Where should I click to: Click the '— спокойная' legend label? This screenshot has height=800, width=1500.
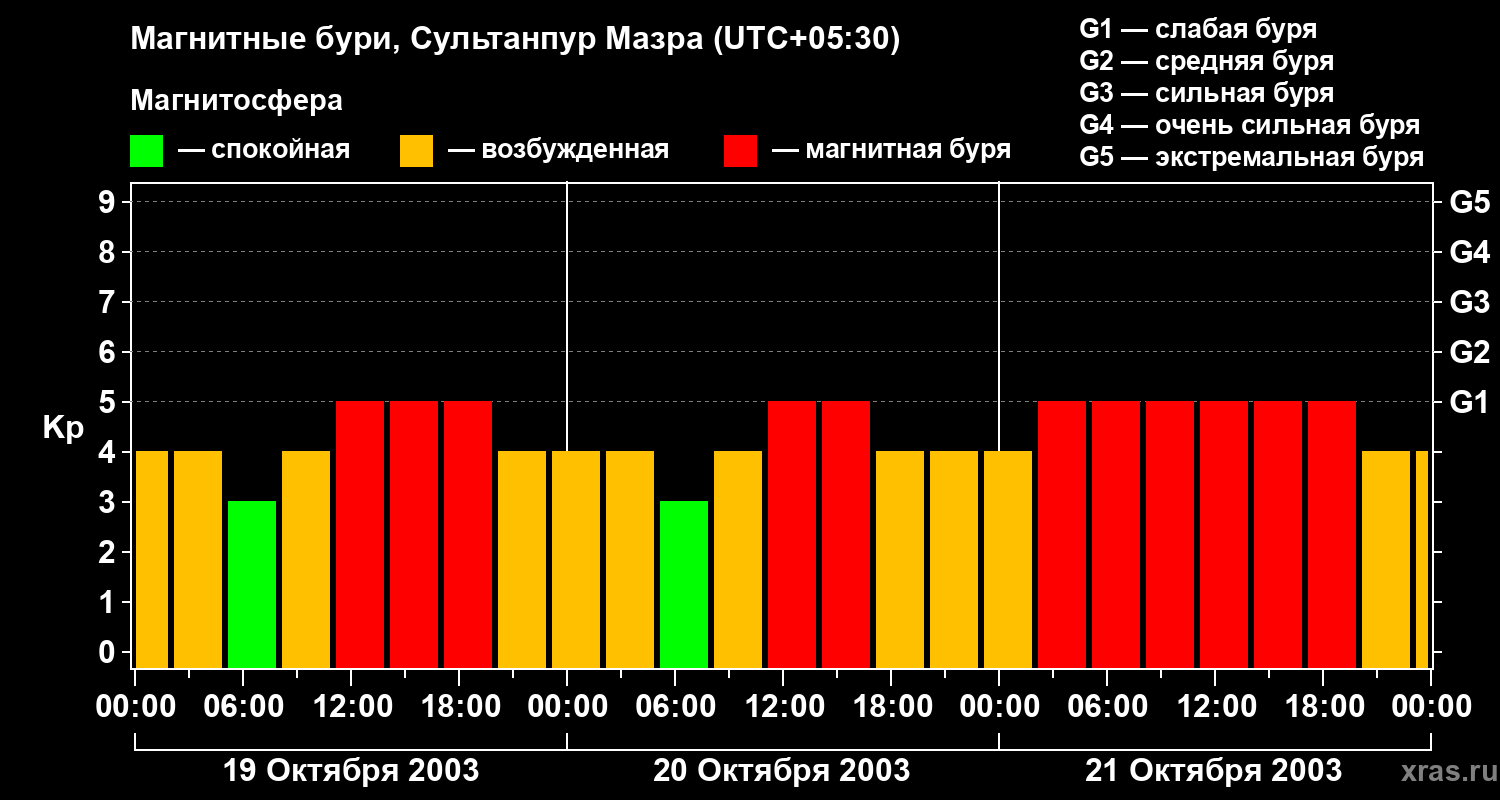point(264,150)
